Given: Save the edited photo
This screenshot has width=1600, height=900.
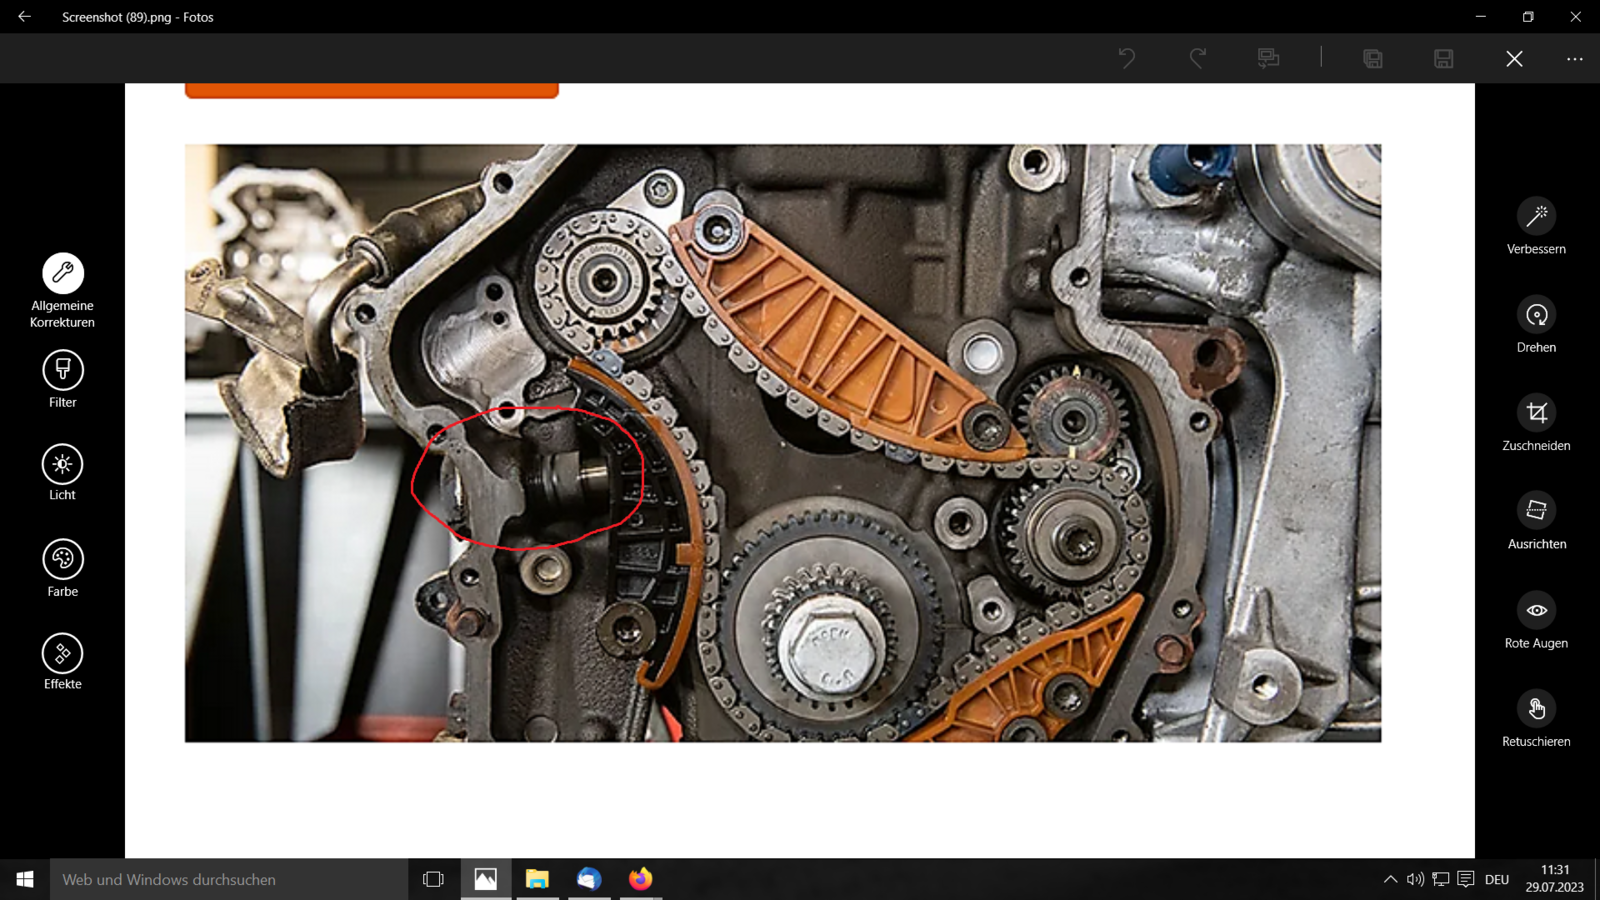Looking at the screenshot, I should click(x=1443, y=58).
